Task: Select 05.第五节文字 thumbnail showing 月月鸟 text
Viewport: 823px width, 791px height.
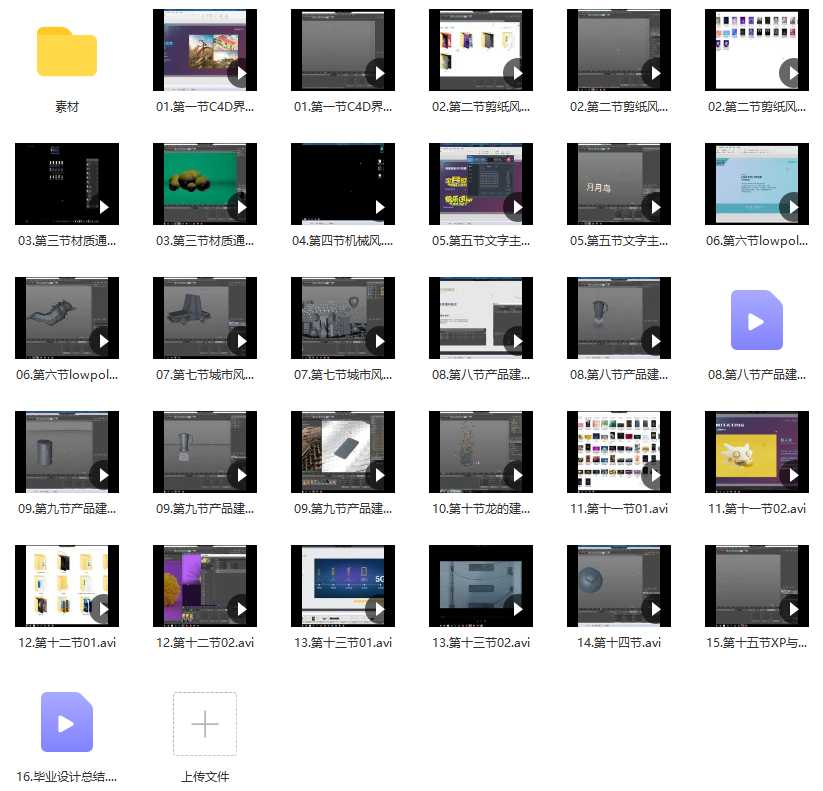Action: click(x=618, y=183)
